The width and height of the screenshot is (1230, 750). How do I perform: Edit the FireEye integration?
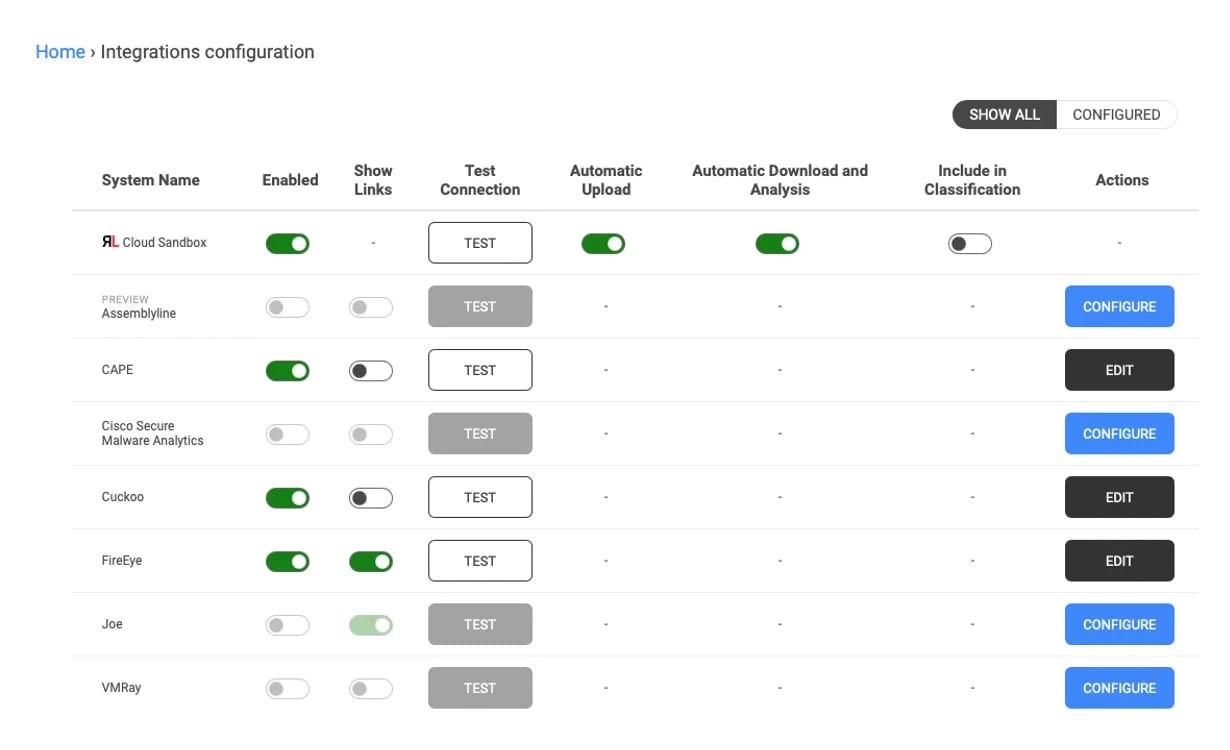(x=1119, y=561)
